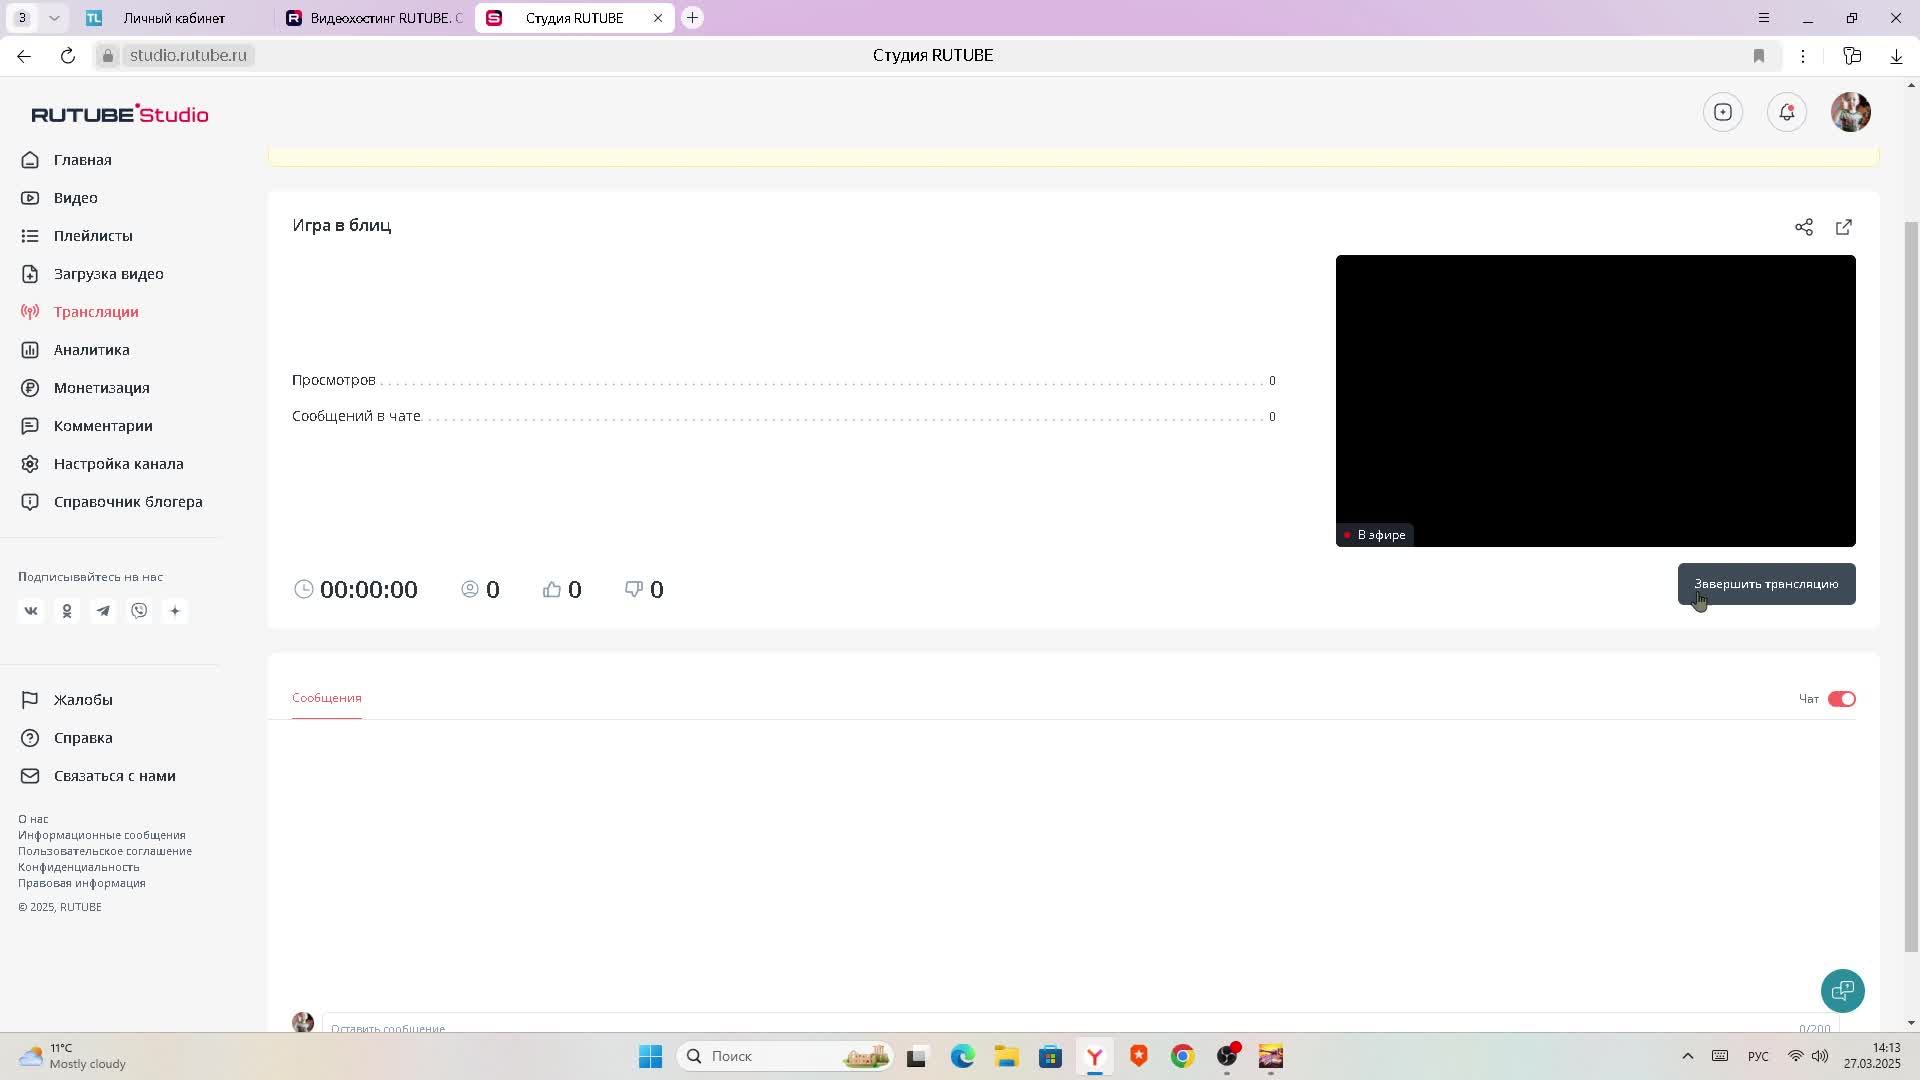Open Справочник блогера in the sidebar
The width and height of the screenshot is (1920, 1080).
112,502
